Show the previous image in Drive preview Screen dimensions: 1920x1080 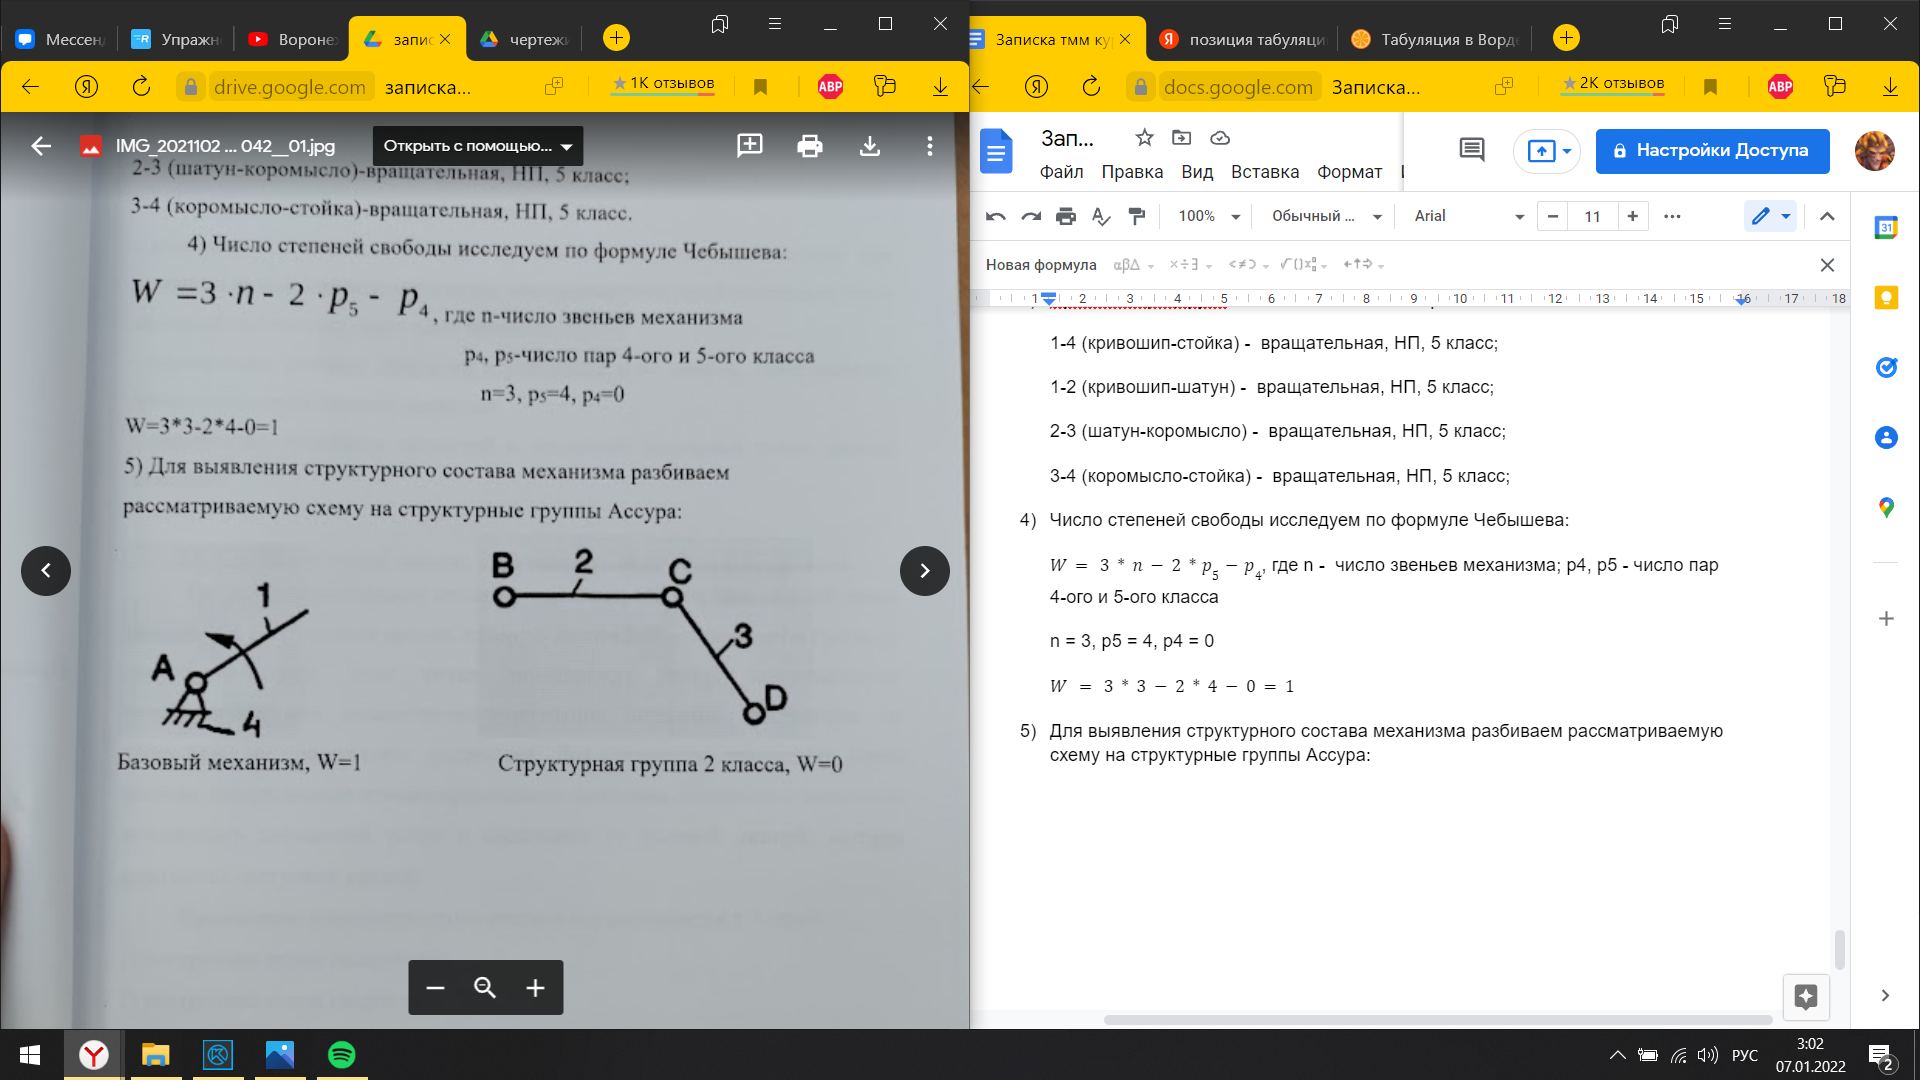click(46, 571)
